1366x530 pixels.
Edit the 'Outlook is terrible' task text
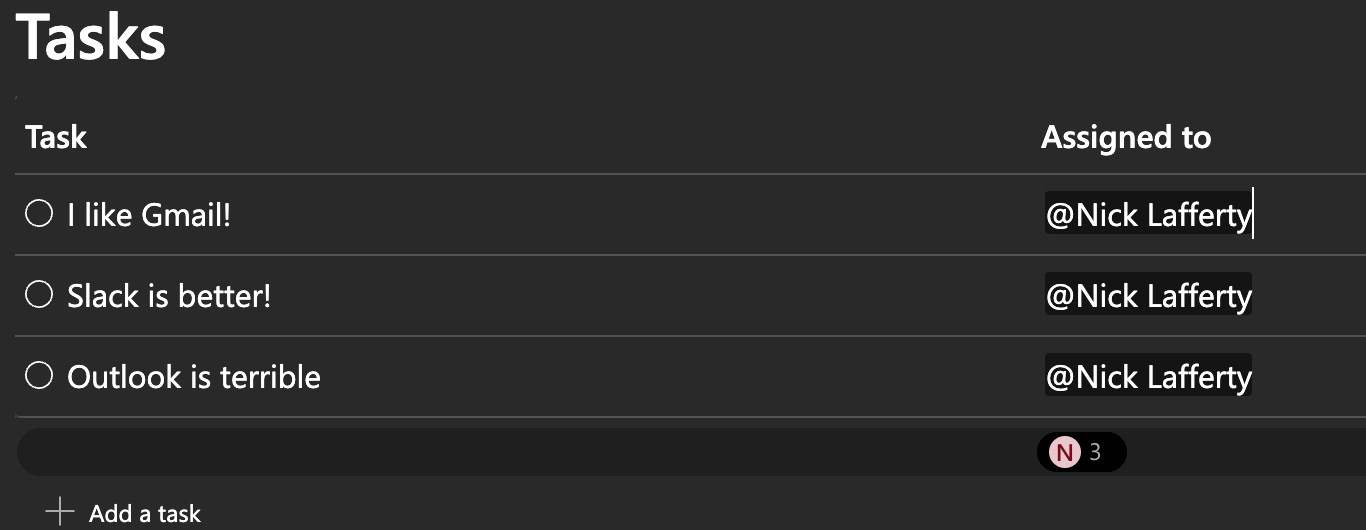(x=194, y=377)
